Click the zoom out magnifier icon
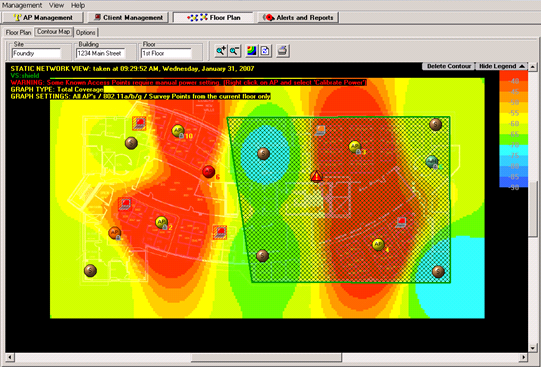This screenshot has height=367, width=541. tap(235, 51)
